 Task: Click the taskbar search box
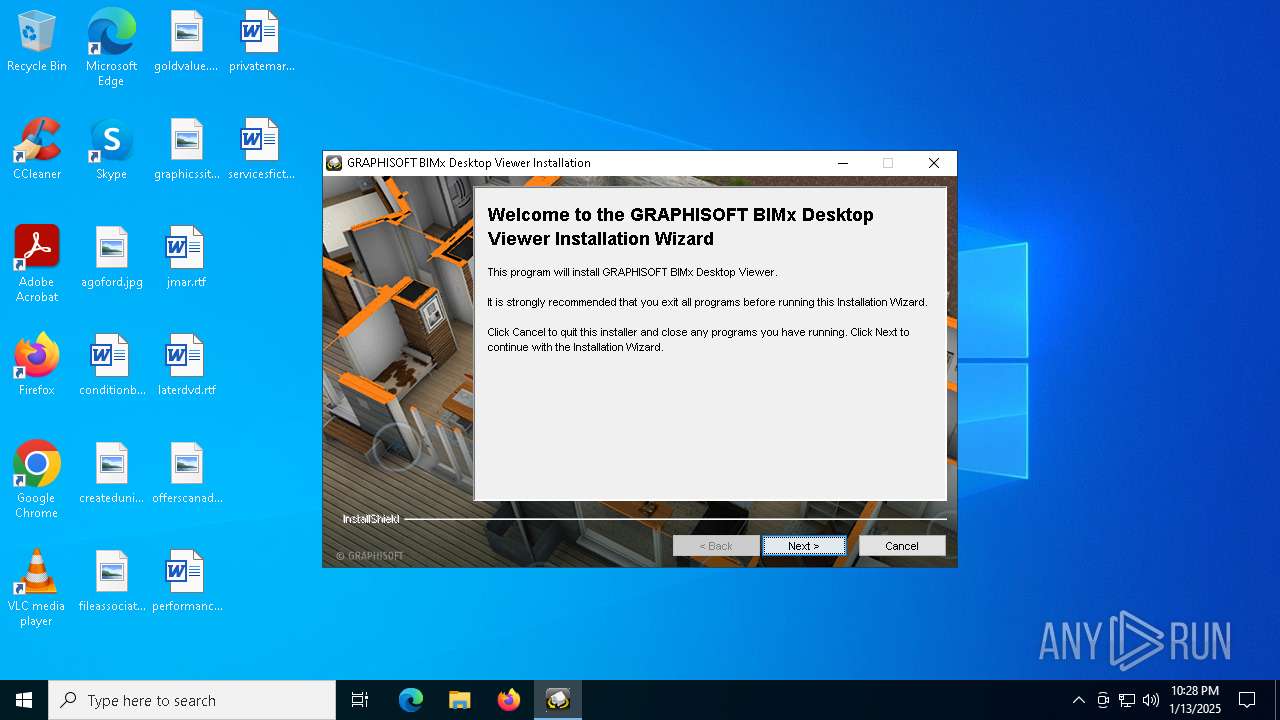point(192,700)
